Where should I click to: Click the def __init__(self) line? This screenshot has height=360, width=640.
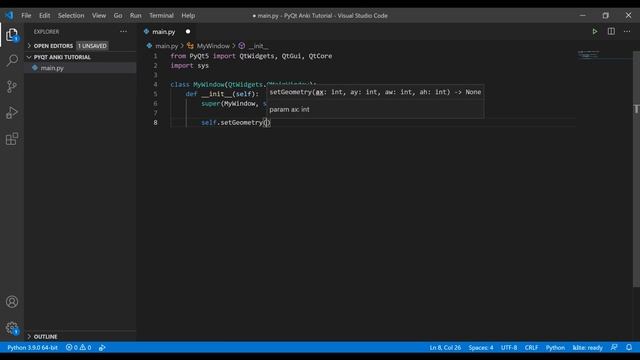tap(222, 94)
